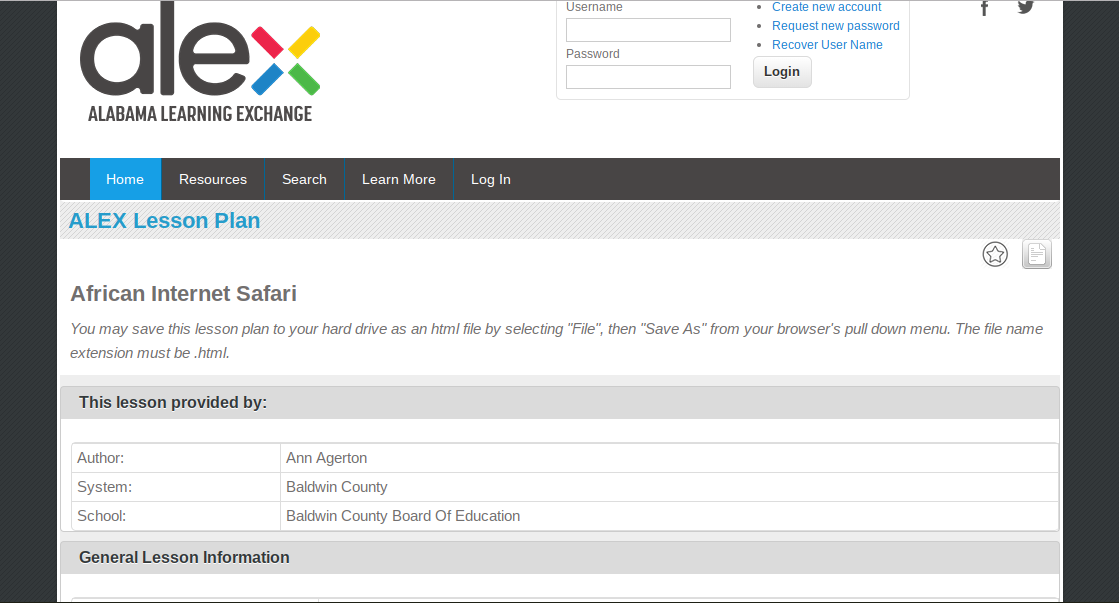Click the document print icon
This screenshot has height=603, width=1119.
click(x=1037, y=255)
